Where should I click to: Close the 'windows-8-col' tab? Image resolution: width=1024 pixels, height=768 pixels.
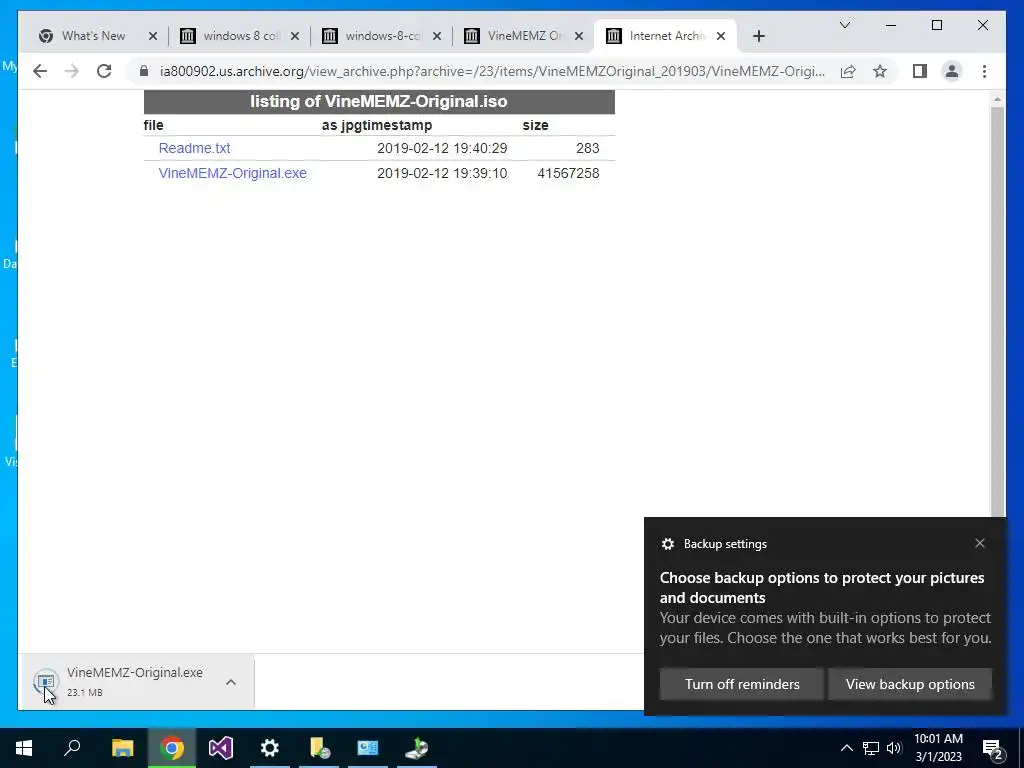pos(437,37)
